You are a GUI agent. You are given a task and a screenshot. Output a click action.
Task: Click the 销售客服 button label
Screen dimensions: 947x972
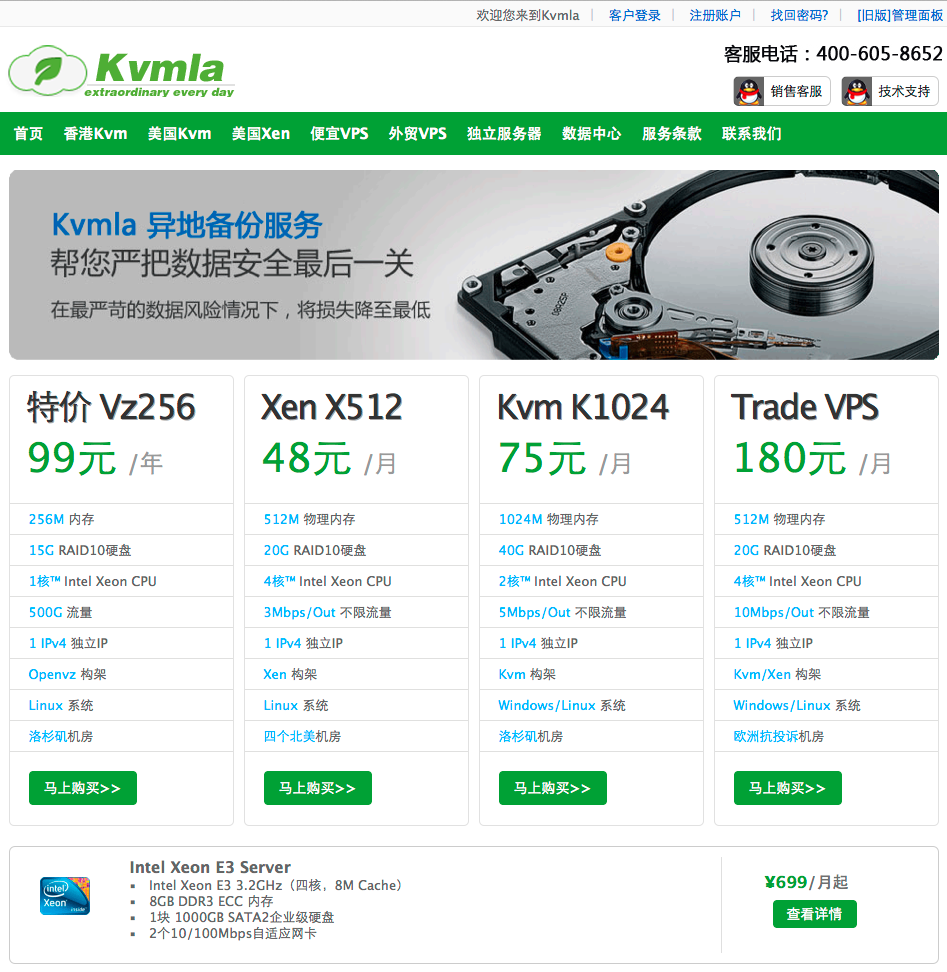coord(796,92)
